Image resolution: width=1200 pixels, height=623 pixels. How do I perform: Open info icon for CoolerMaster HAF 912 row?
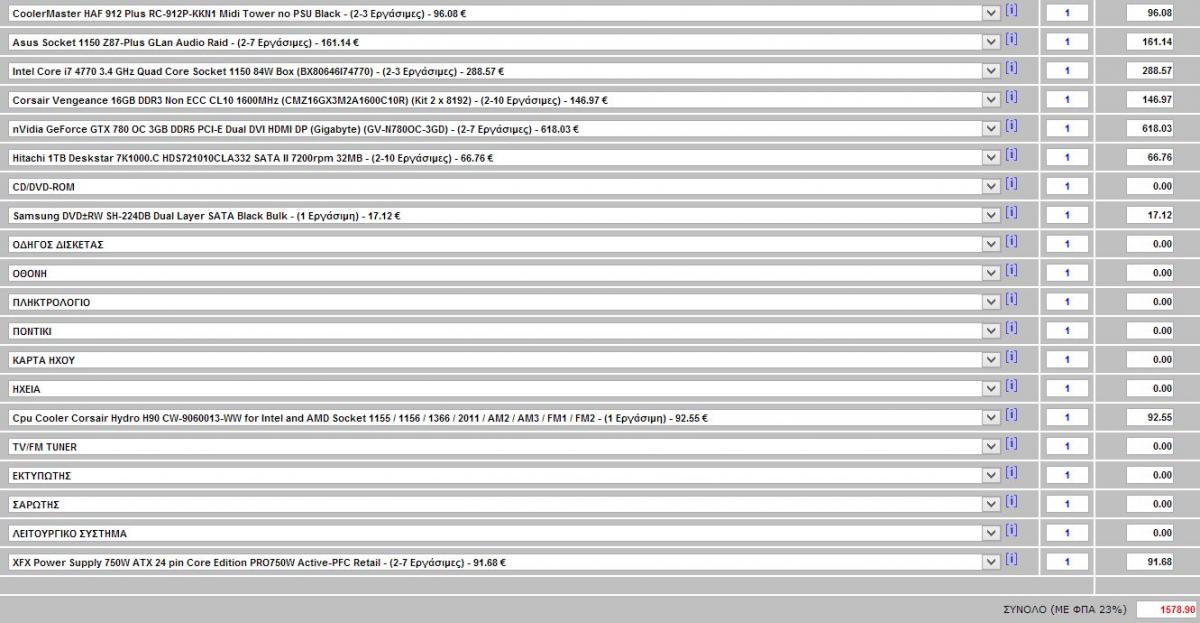1011,11
